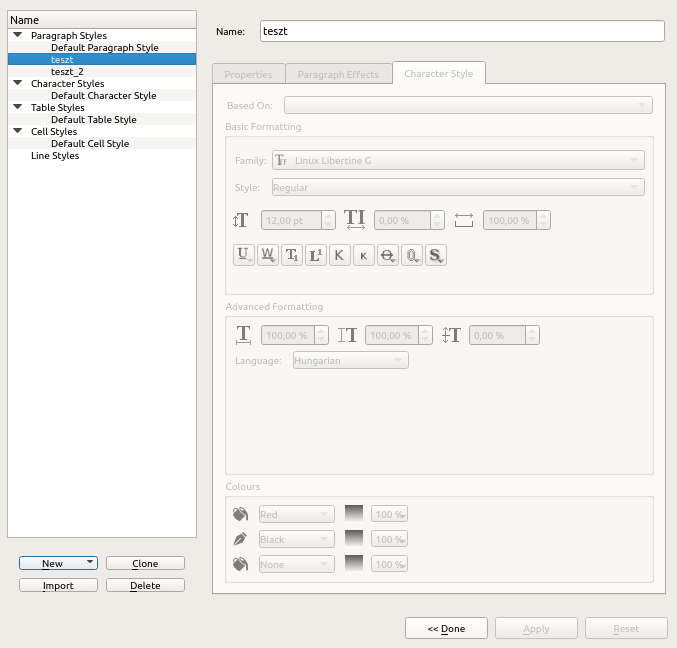
Task: Toggle the Underline Words Only button
Action: pyautogui.click(x=268, y=255)
